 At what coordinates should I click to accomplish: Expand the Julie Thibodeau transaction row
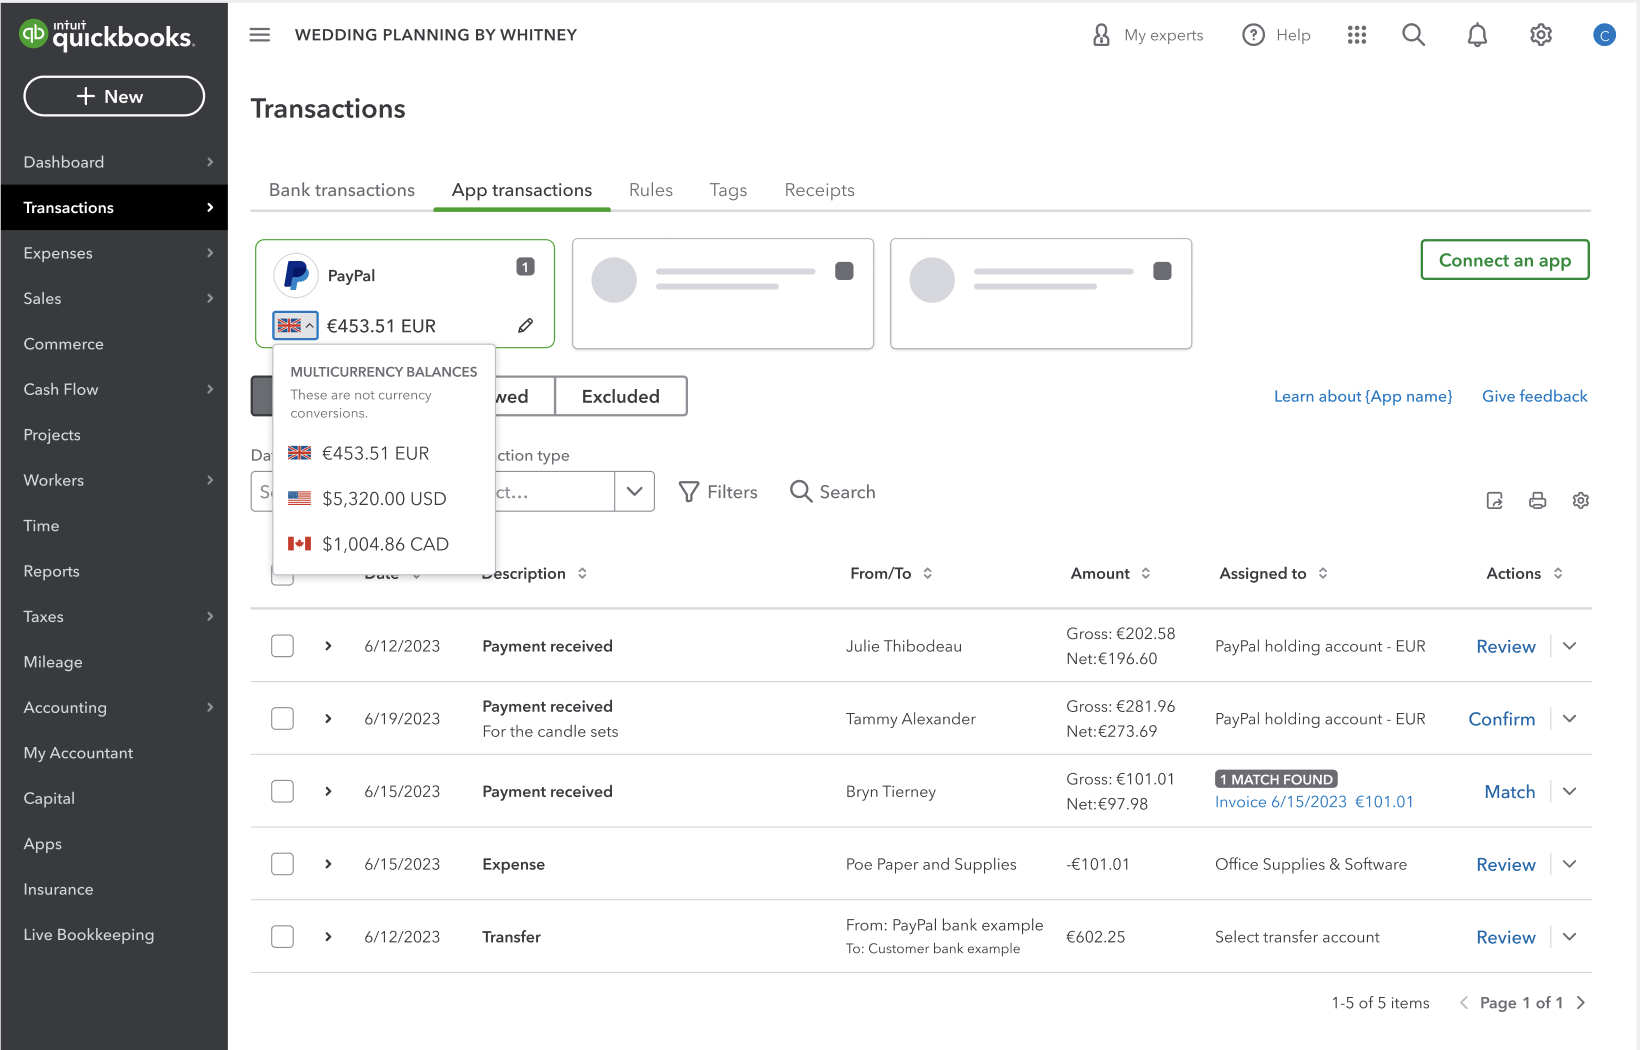[328, 646]
